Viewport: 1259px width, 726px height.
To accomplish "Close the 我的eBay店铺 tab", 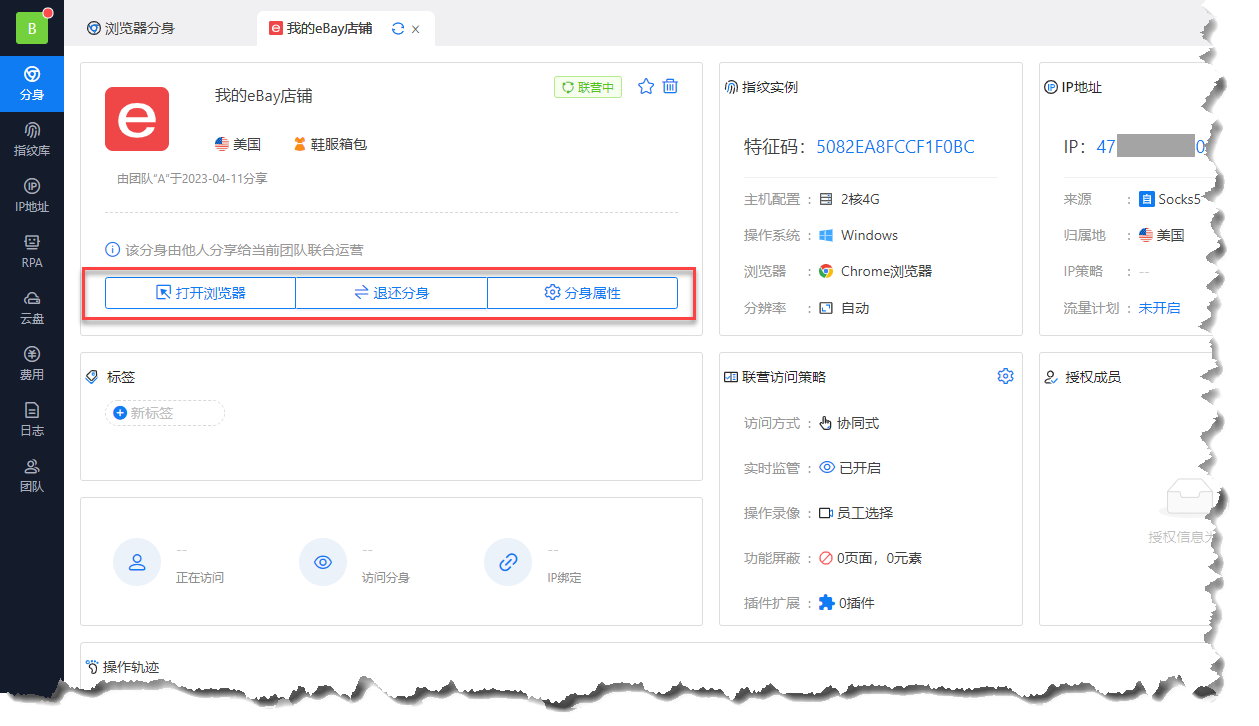I will pos(416,29).
